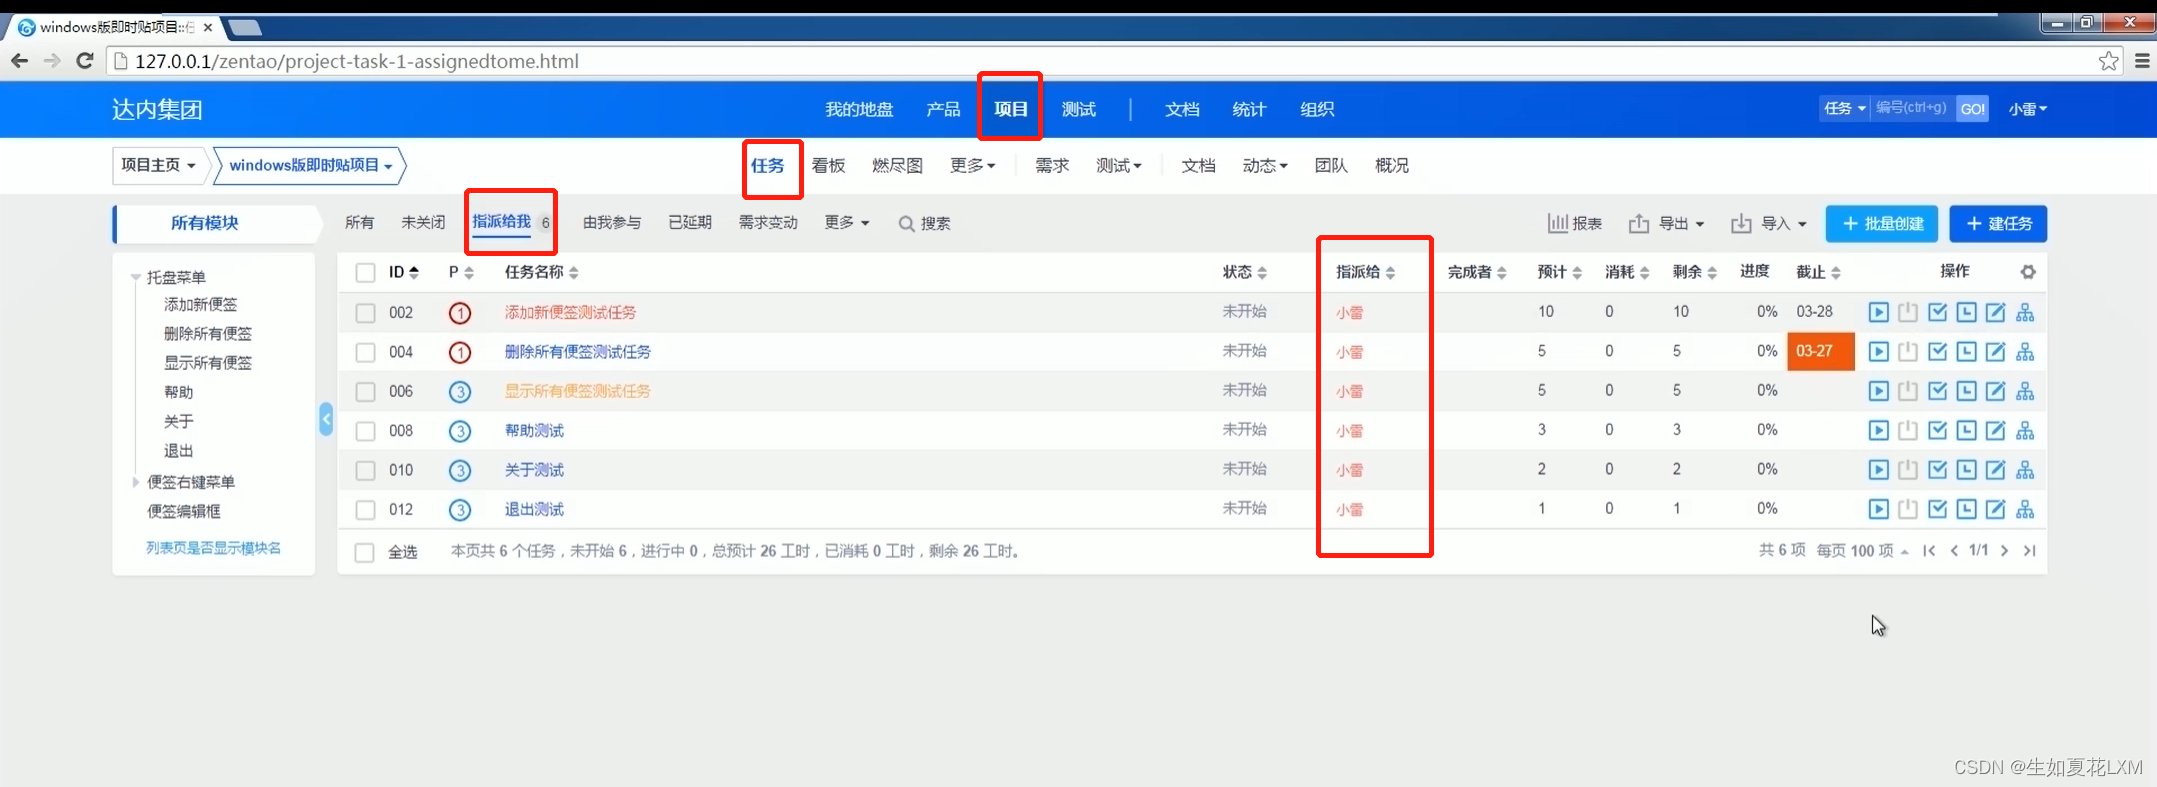2157x787 pixels.
Task: Collapse the sidebar with blue arrow handle
Action: tap(326, 418)
